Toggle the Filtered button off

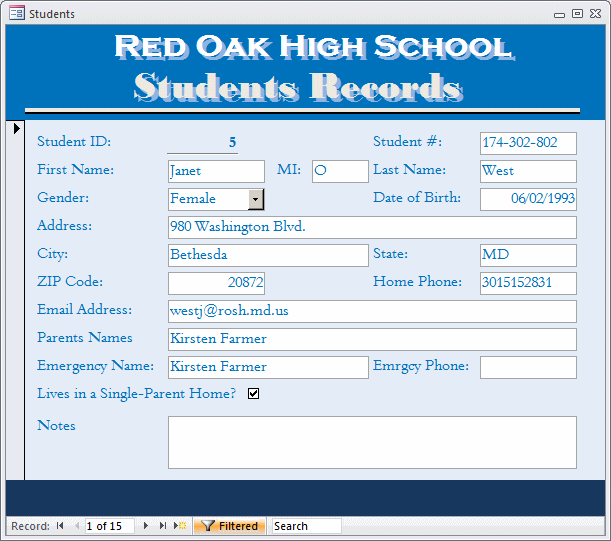(x=230, y=526)
